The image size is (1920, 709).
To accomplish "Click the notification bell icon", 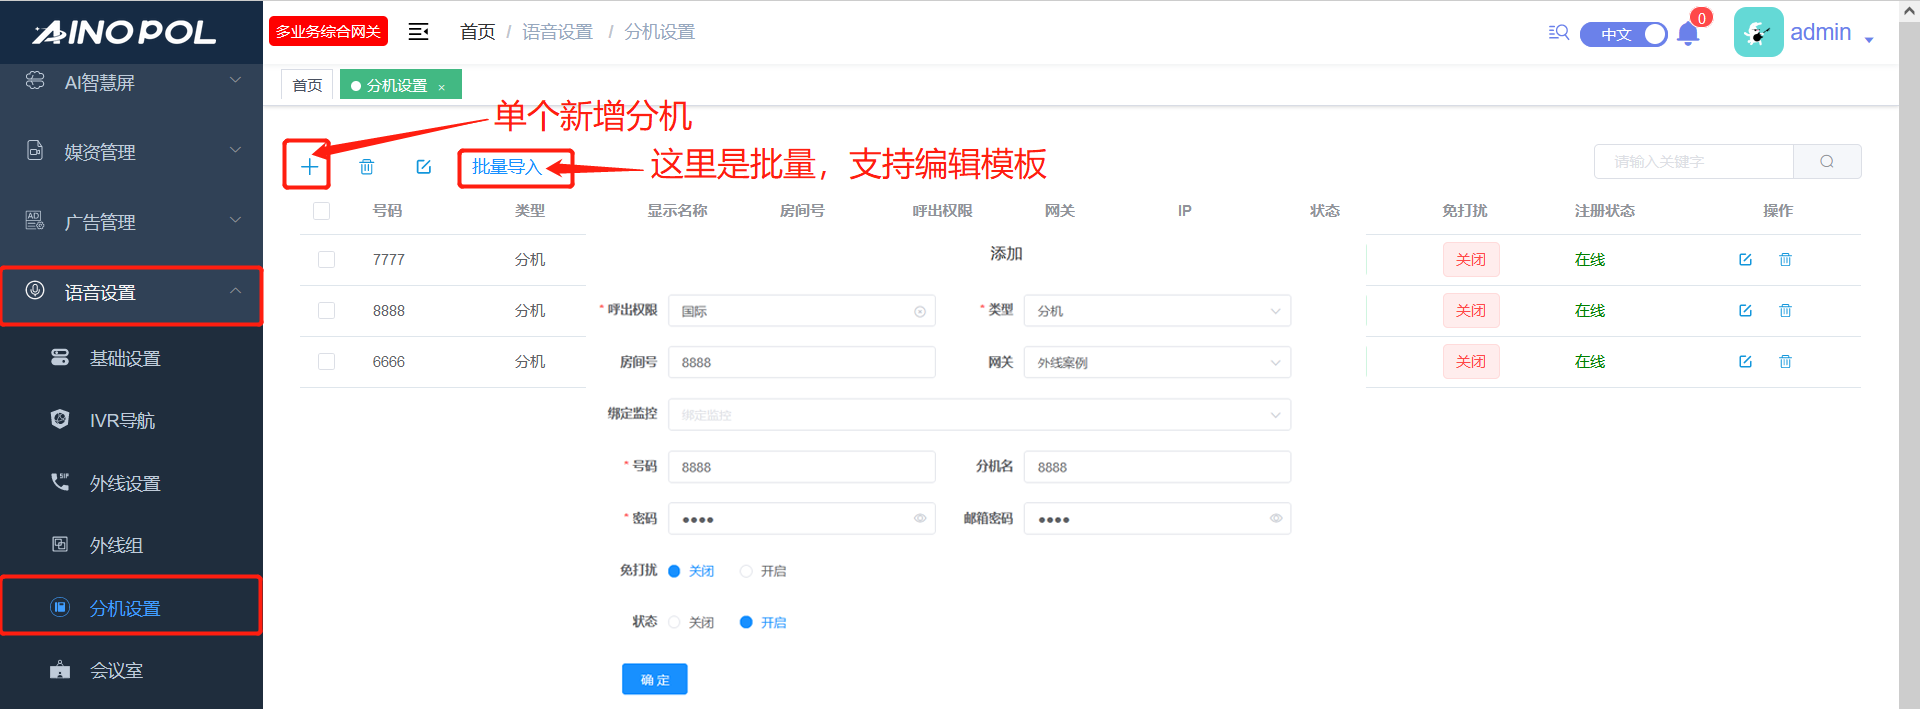I will (1688, 34).
